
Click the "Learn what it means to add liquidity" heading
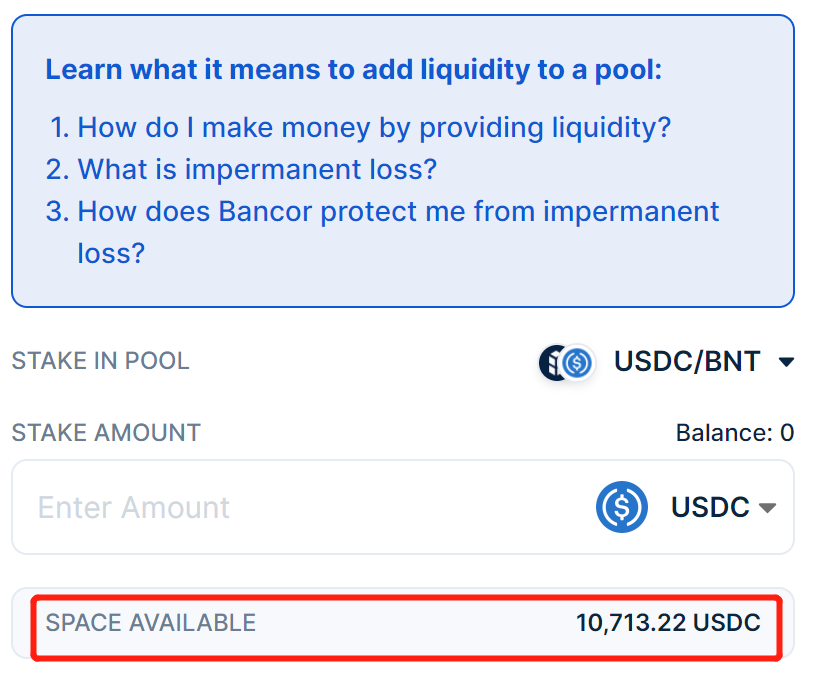pyautogui.click(x=354, y=70)
